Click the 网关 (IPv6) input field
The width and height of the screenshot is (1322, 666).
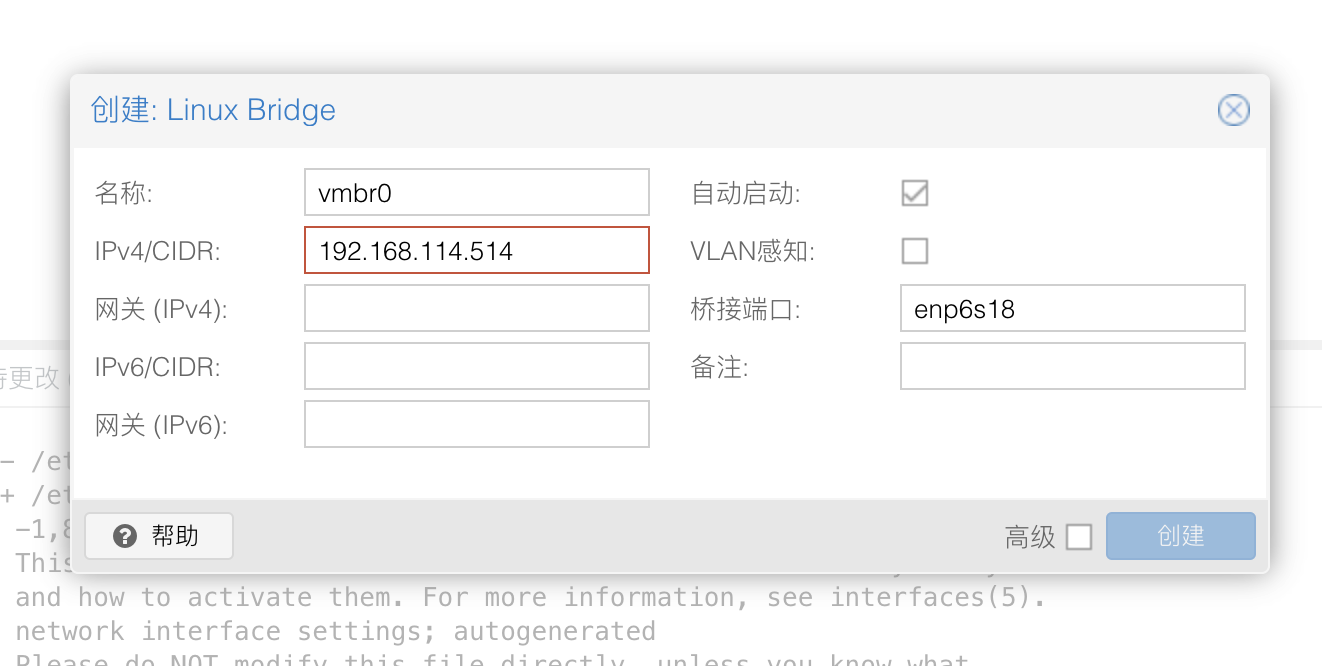click(476, 424)
